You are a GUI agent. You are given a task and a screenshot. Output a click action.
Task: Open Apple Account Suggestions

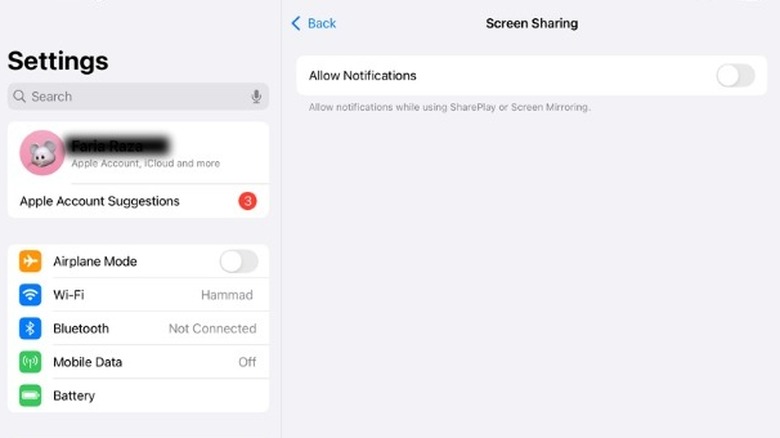(138, 201)
